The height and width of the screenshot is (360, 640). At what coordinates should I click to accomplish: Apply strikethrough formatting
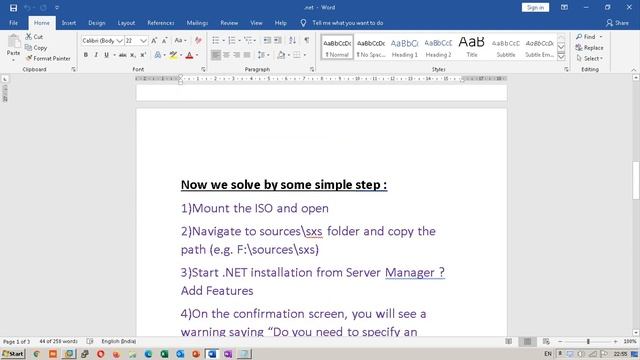click(122, 55)
